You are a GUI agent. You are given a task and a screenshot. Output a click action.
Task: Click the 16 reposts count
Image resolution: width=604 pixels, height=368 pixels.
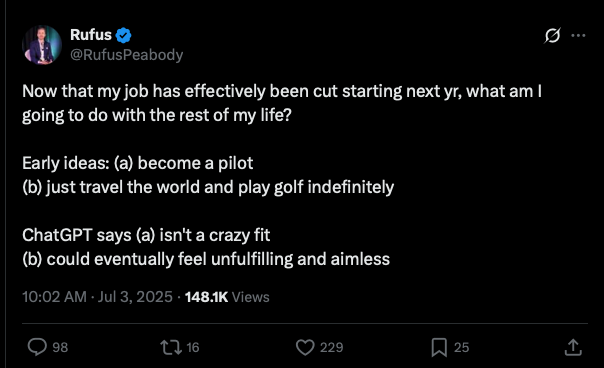193,347
